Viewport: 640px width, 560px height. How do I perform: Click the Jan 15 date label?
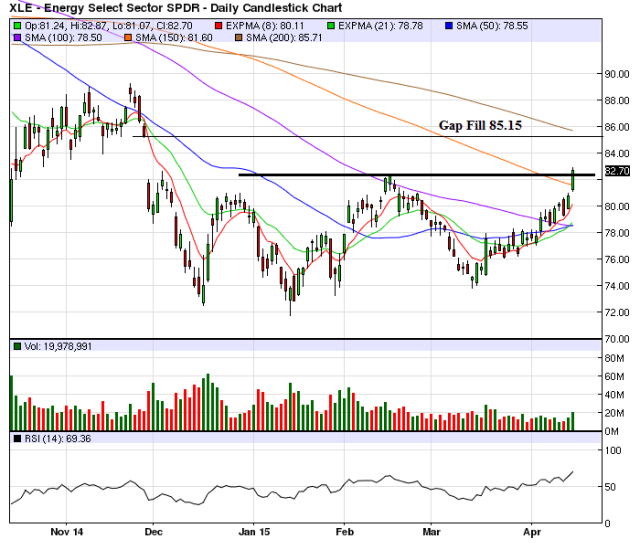pos(256,534)
